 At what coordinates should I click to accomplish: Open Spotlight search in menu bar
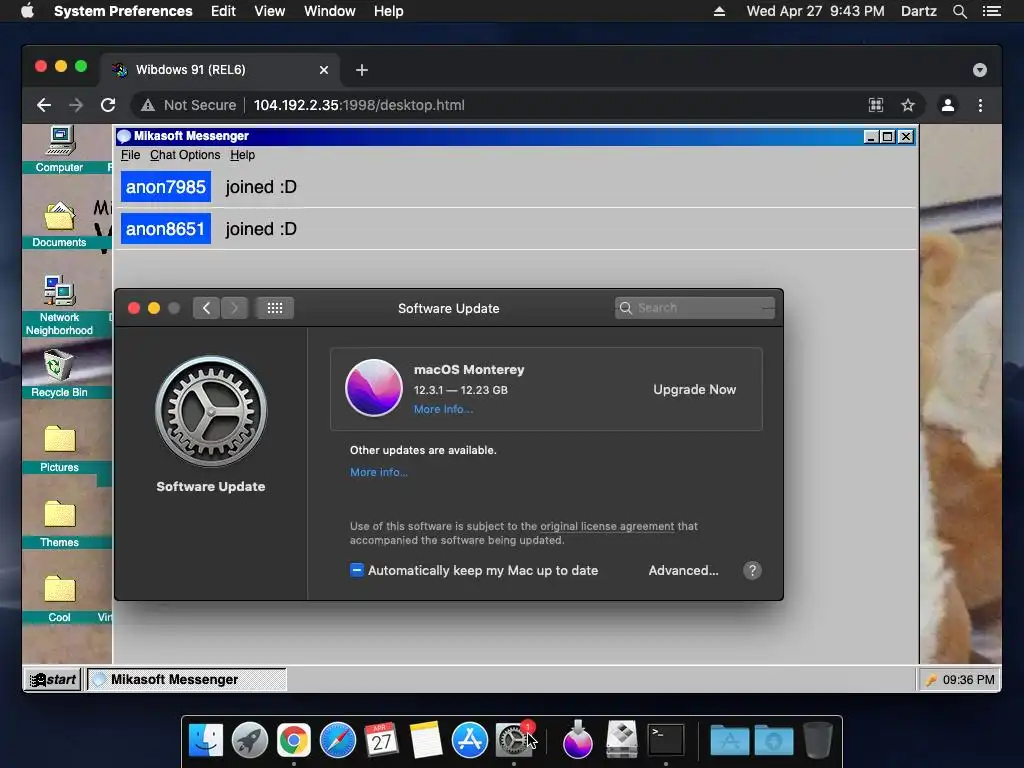coord(959,11)
